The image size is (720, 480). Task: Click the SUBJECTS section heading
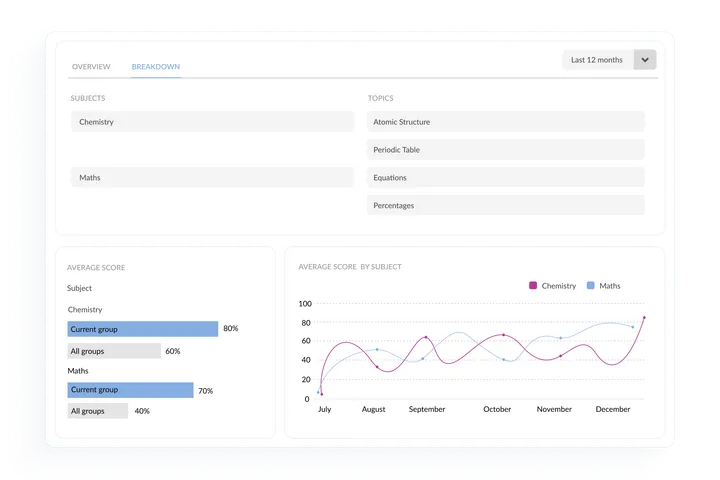click(x=88, y=98)
